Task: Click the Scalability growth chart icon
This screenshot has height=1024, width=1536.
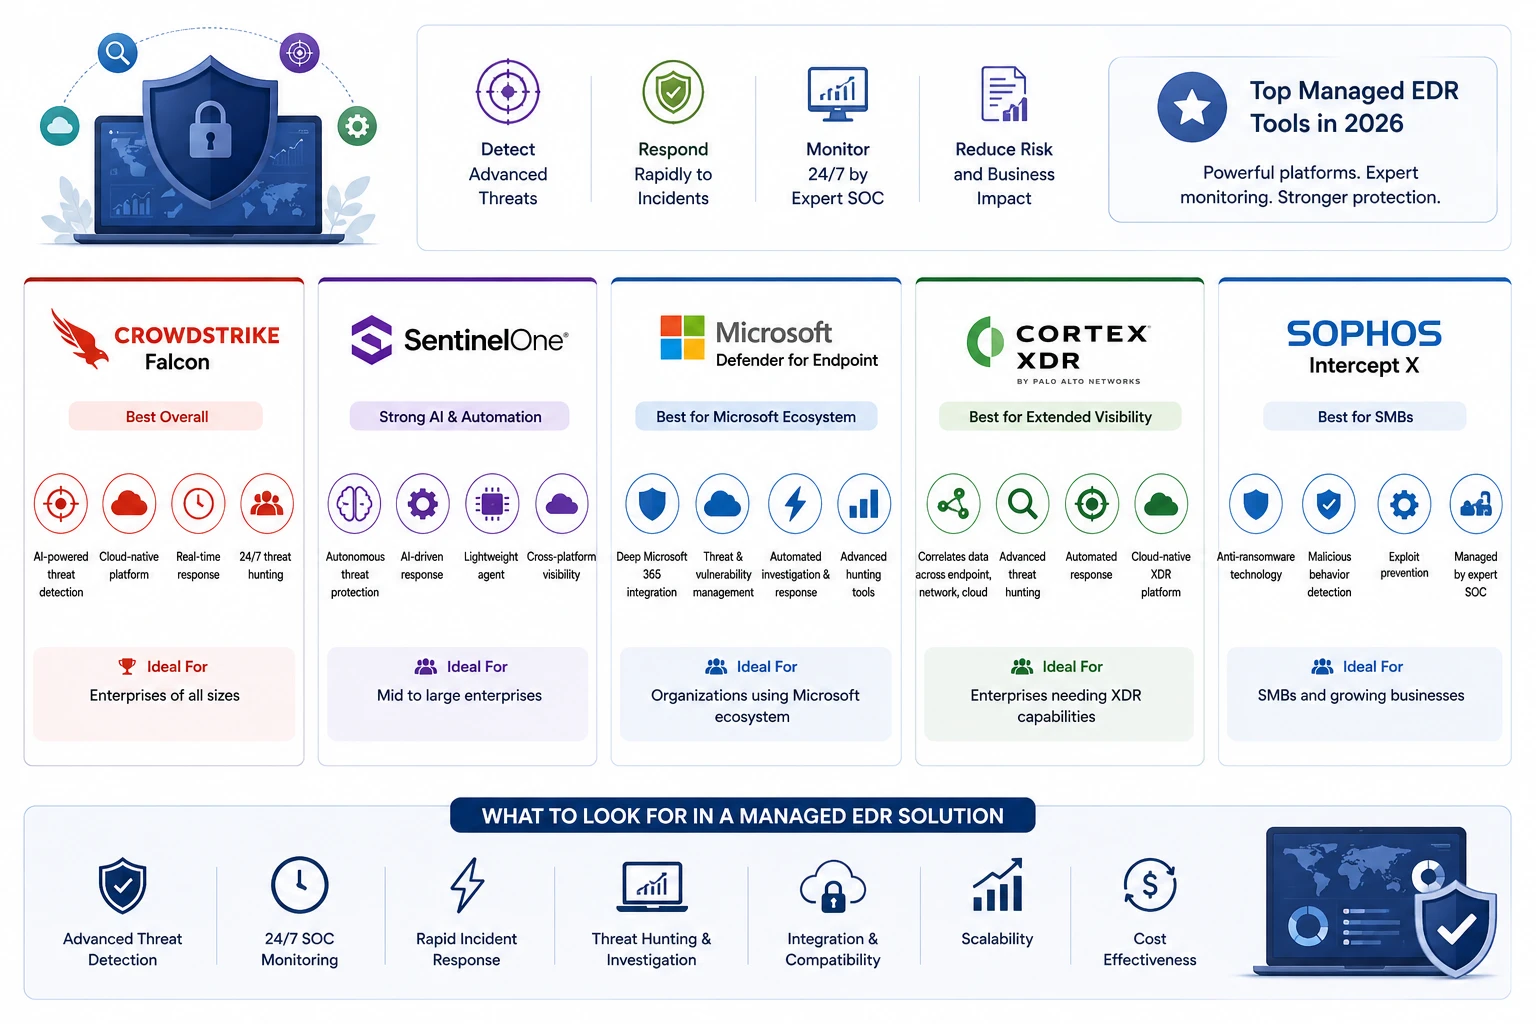Action: (x=998, y=885)
